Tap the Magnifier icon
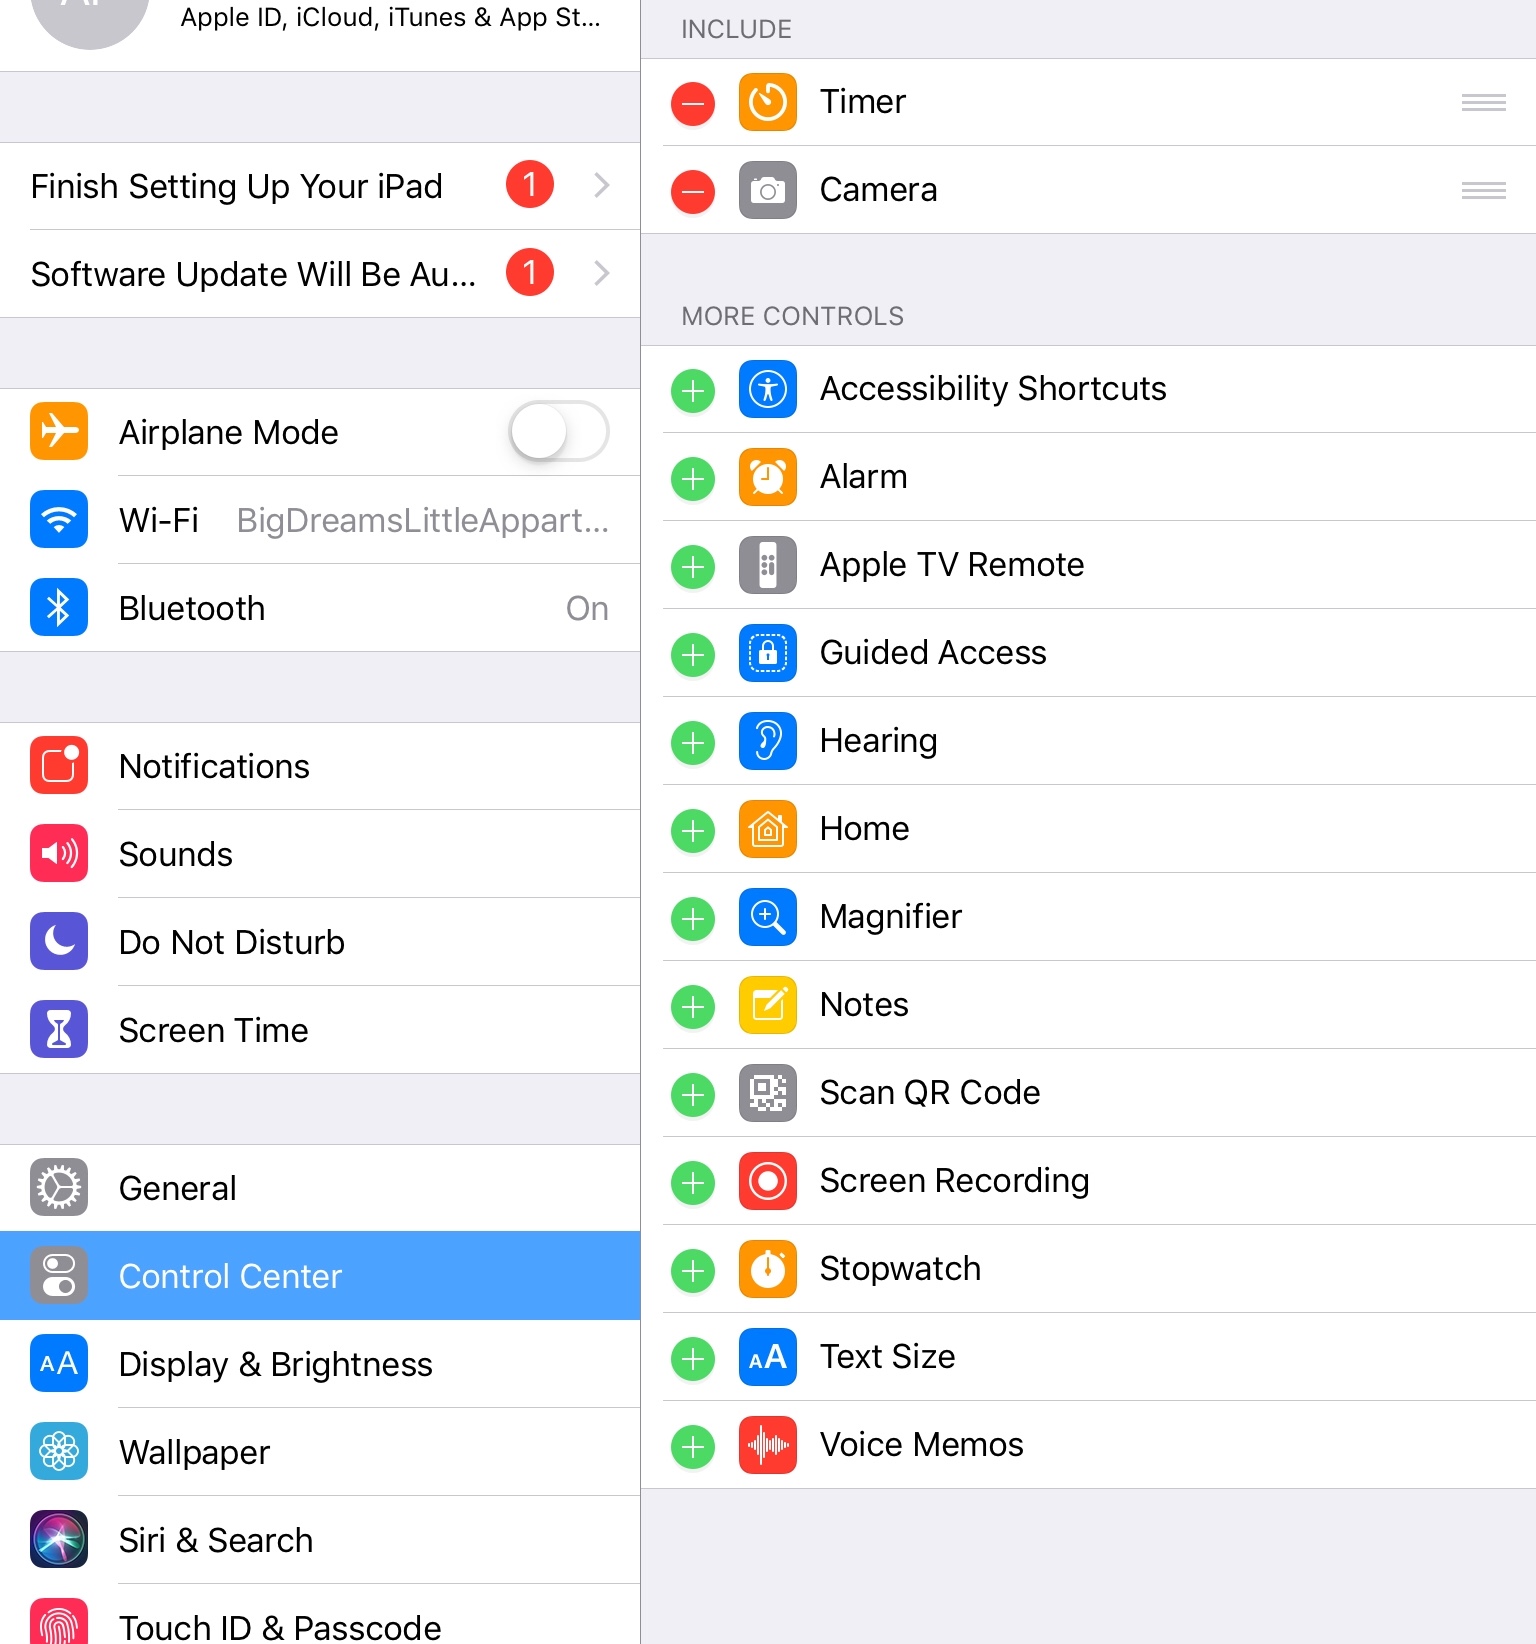This screenshot has height=1644, width=1536. (767, 917)
